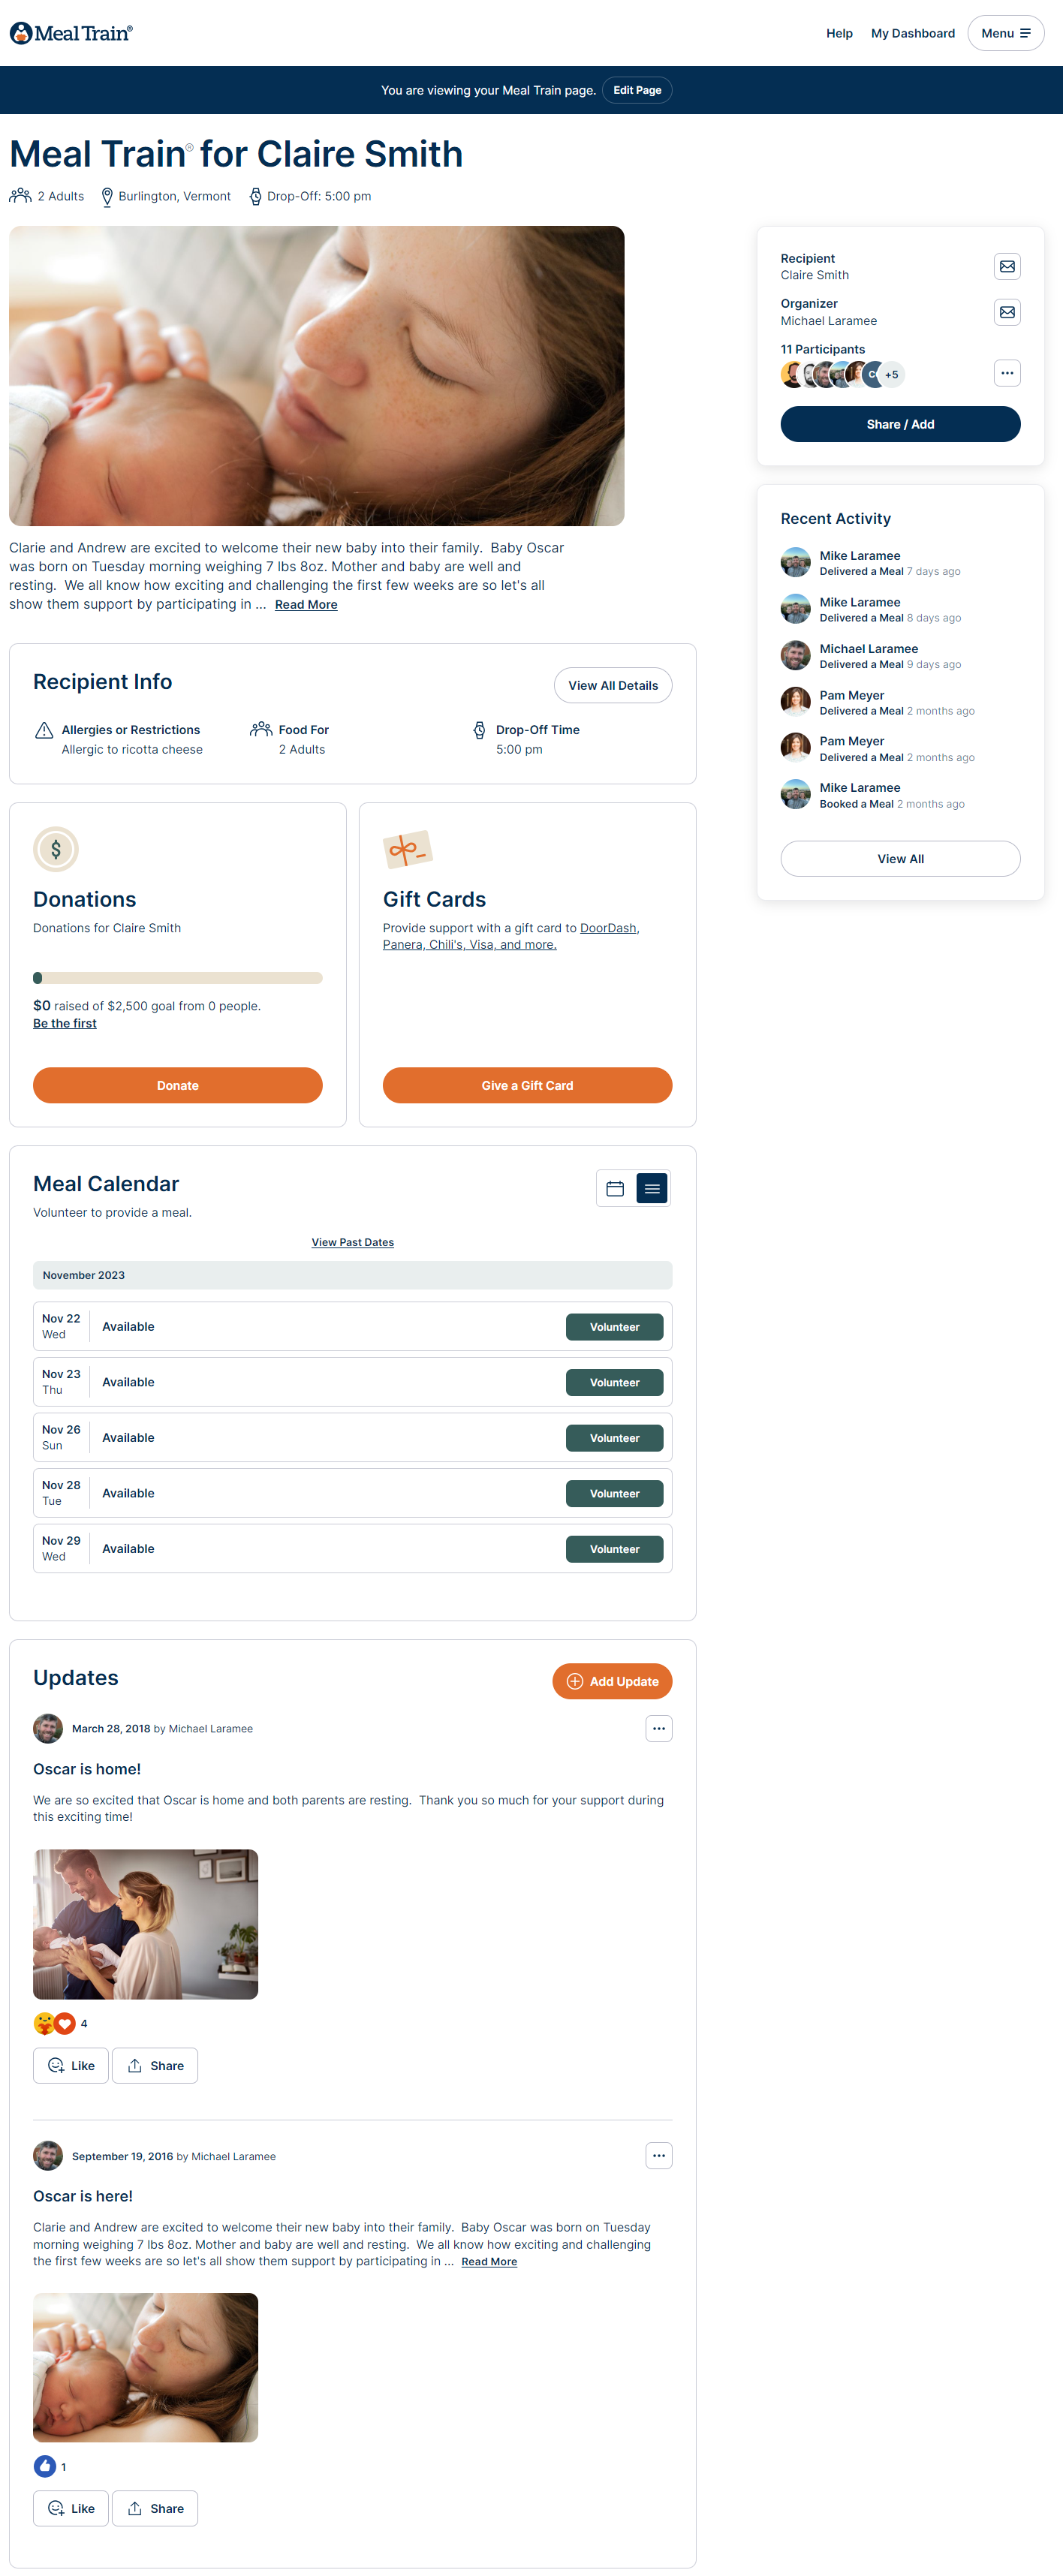This screenshot has width=1063, height=2576.
Task: Volunteer for Nov 23 meal
Action: (x=614, y=1382)
